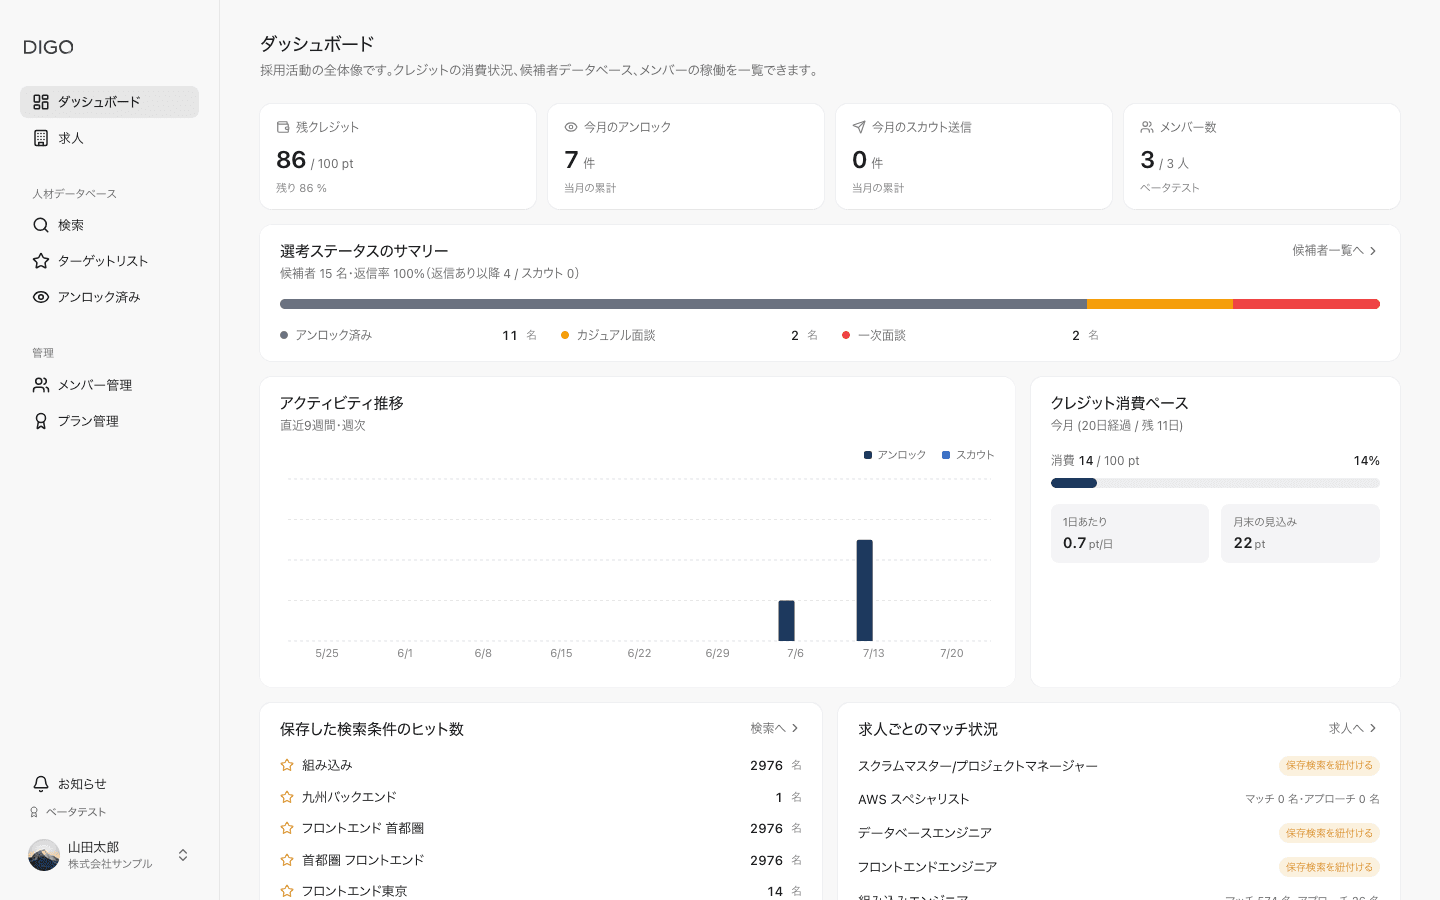Click the people icon next to メンバー管理
Screen dimensions: 1440x900
[x=41, y=385]
